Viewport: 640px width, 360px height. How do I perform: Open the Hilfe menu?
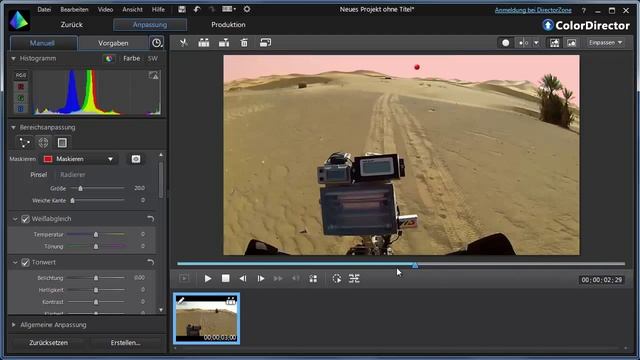pos(158,9)
